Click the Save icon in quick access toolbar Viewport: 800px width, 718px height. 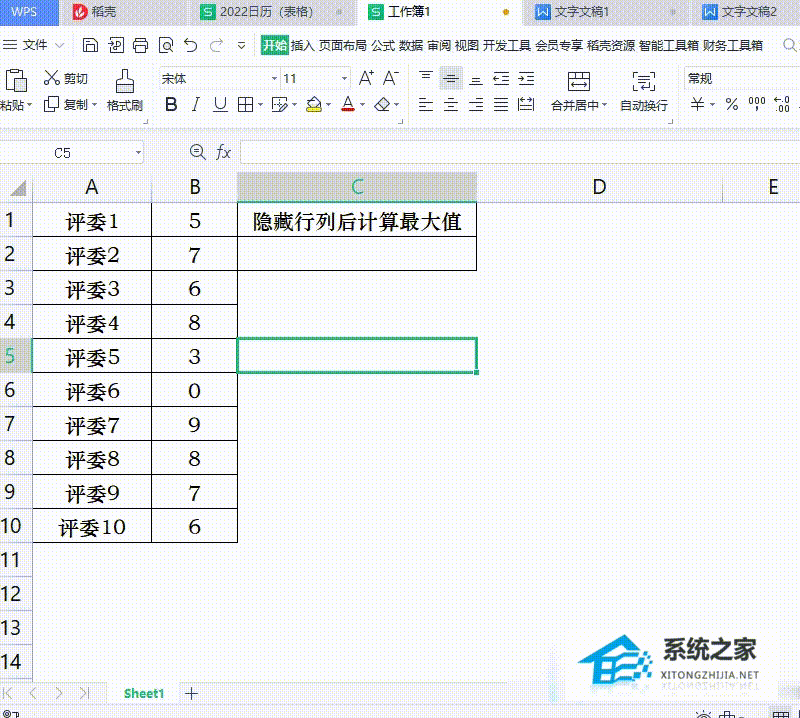(x=91, y=46)
